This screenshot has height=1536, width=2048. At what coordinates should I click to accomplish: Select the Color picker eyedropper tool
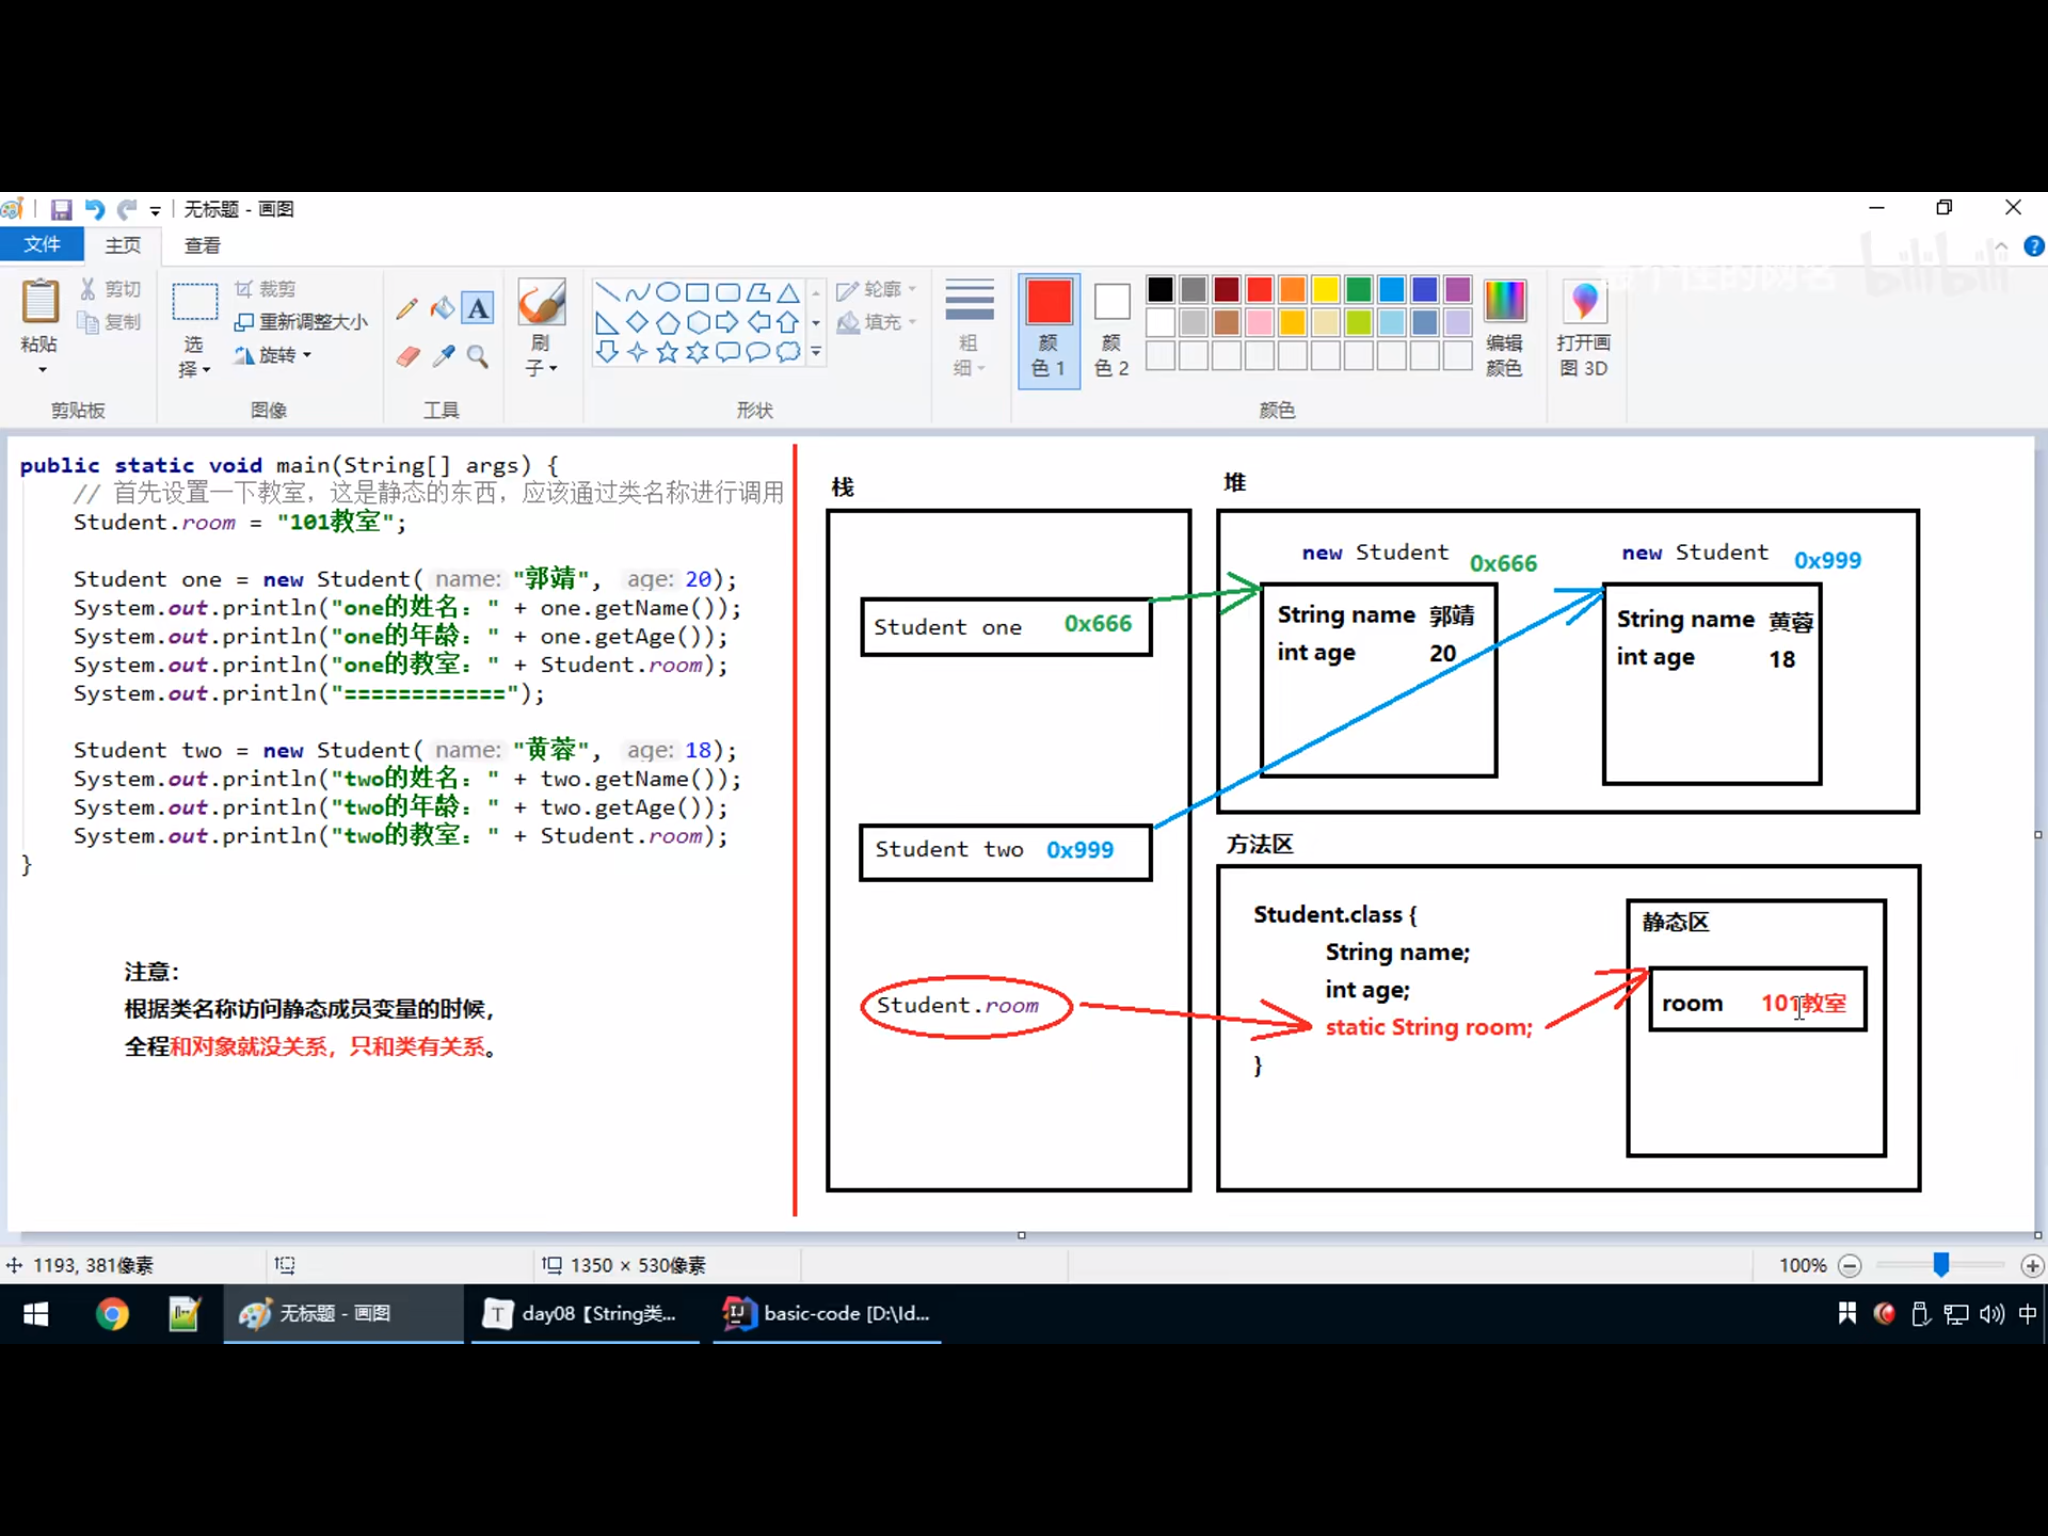443,356
